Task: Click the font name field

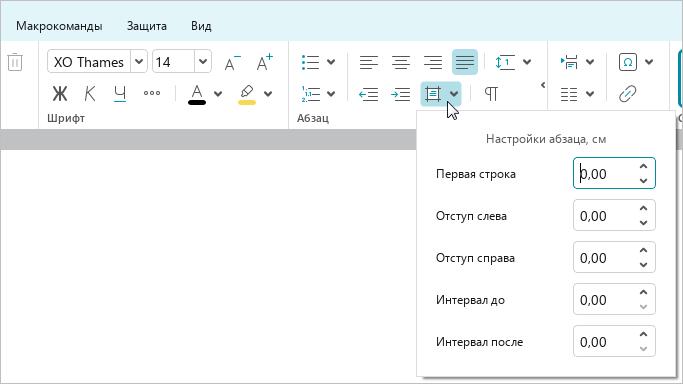Action: (89, 62)
